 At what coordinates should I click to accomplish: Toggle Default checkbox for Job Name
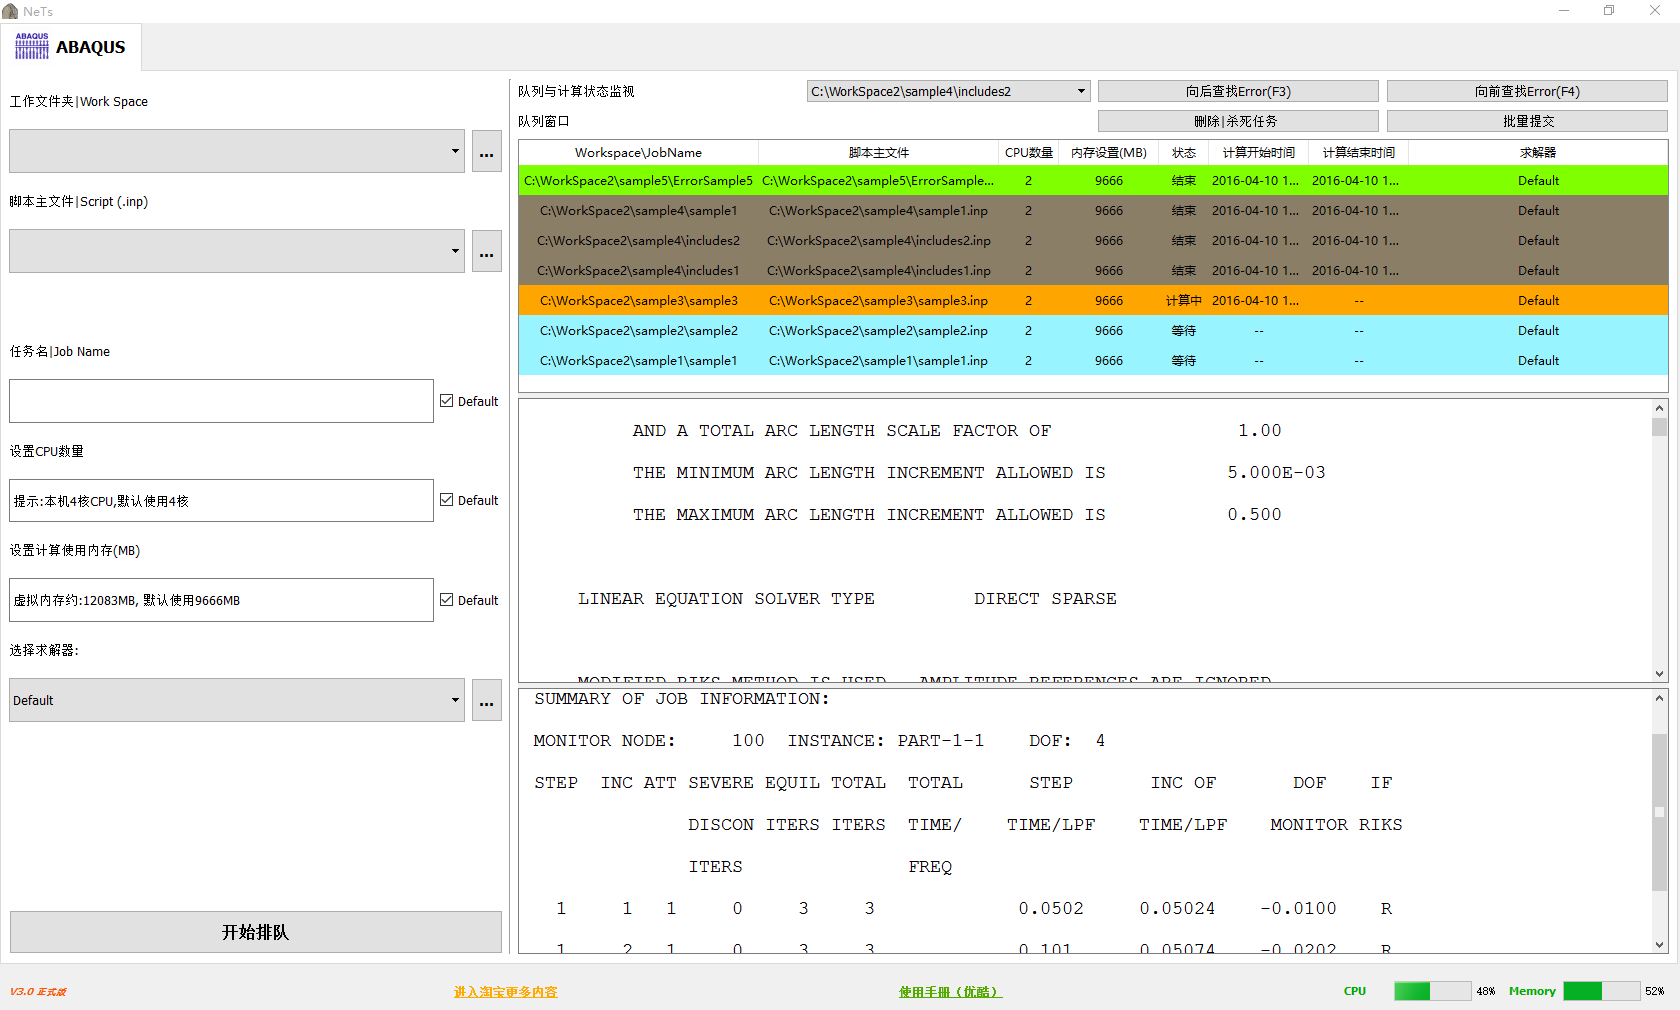pos(447,401)
